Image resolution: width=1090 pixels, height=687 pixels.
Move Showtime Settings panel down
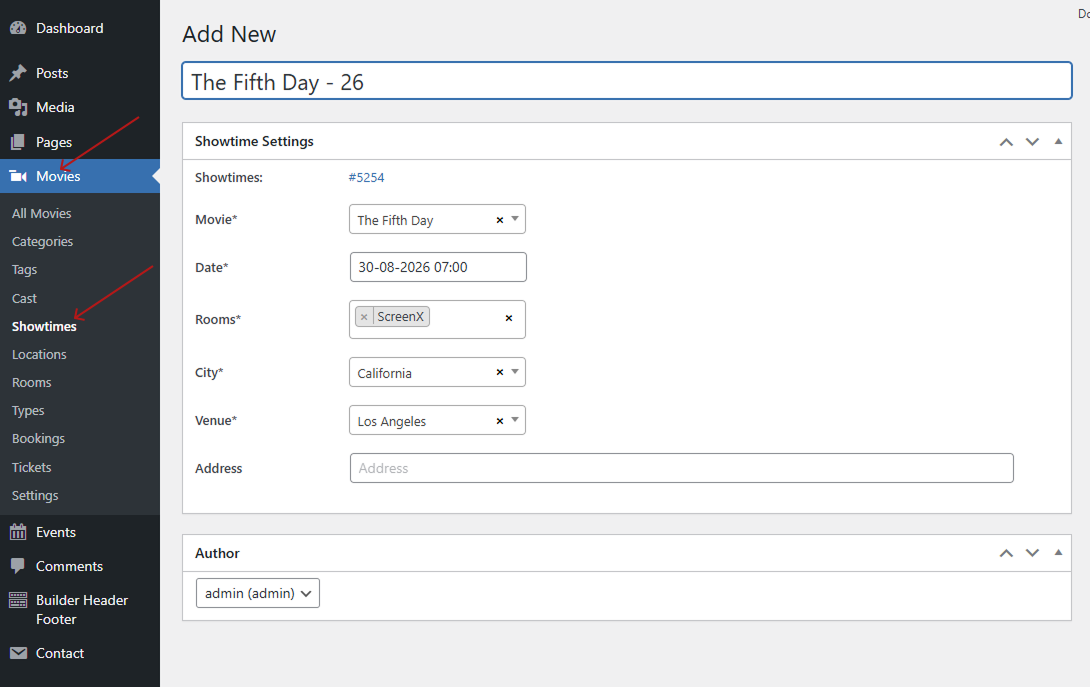1032,141
